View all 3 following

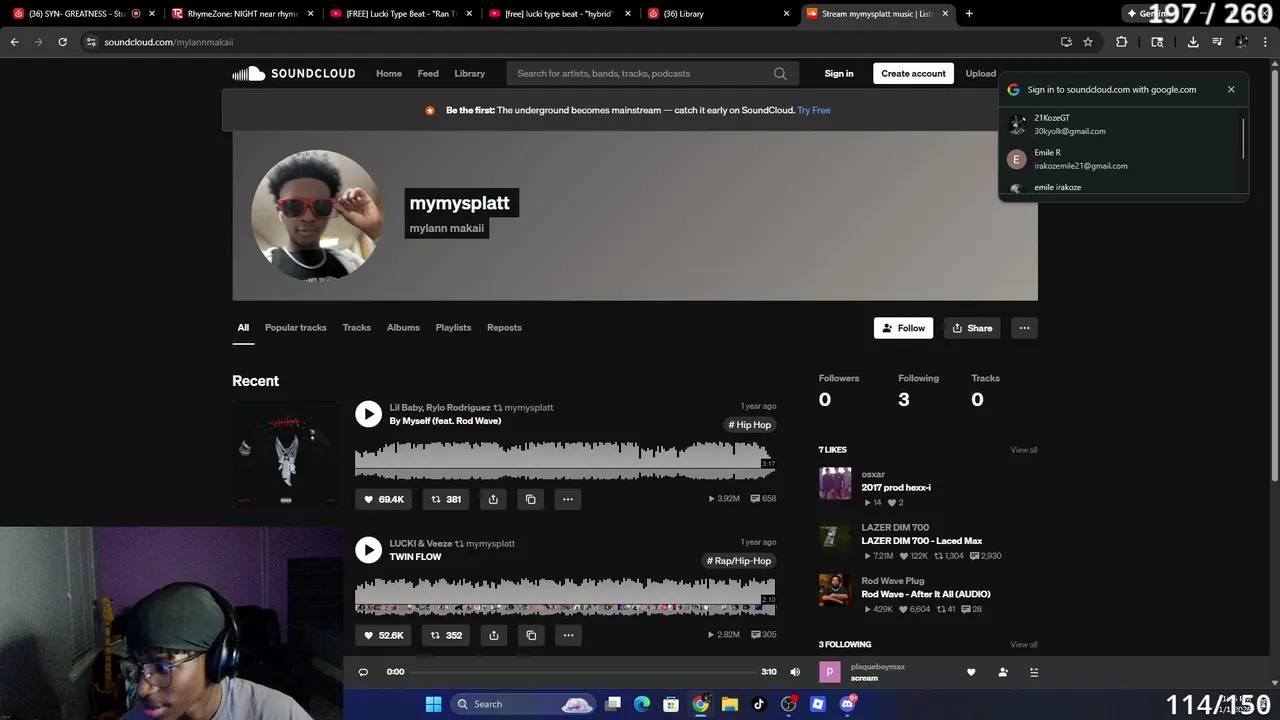click(1023, 645)
